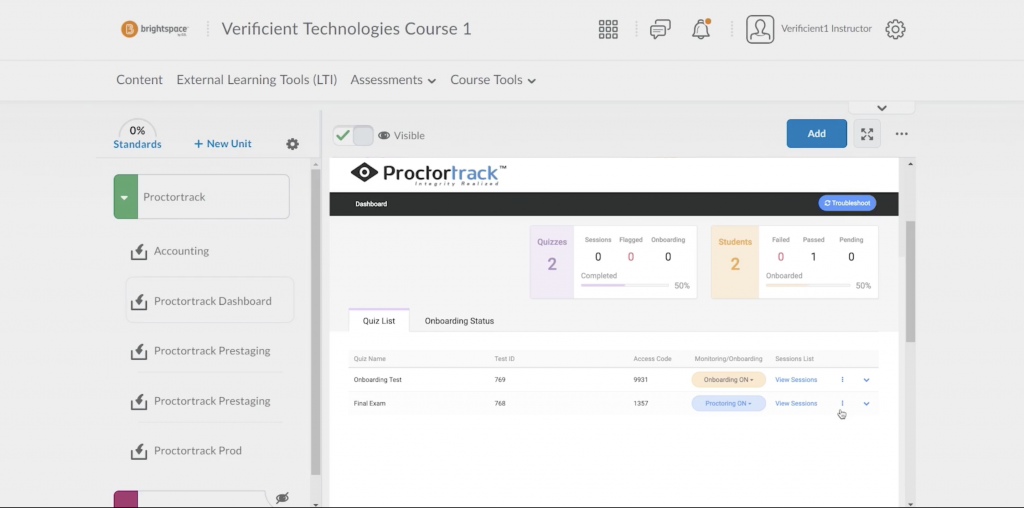Screen dimensions: 1024x508
Task: Open the more options ellipsis next to Add
Action: coord(901,134)
